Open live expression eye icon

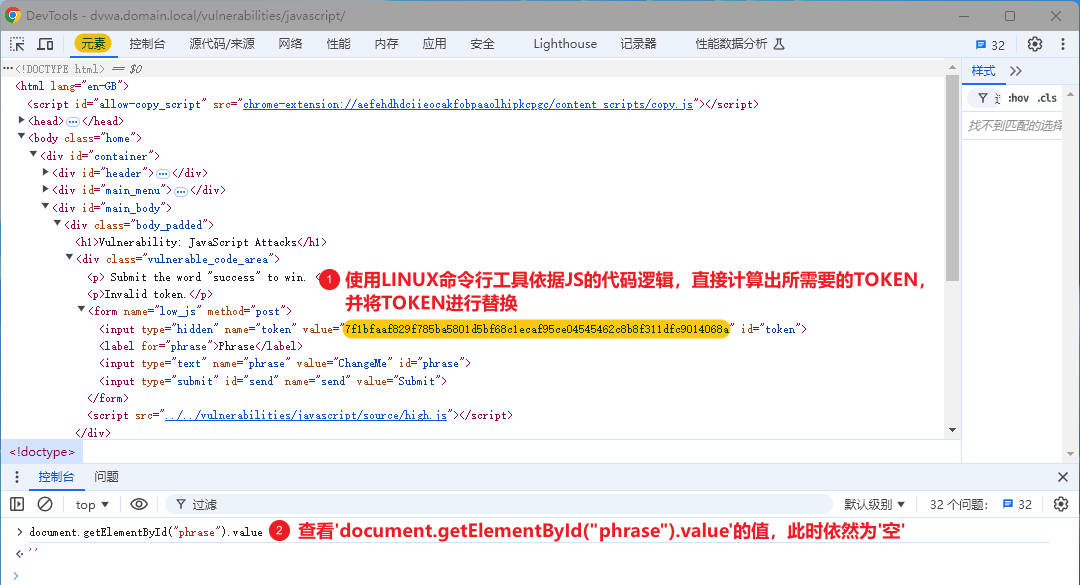(138, 504)
